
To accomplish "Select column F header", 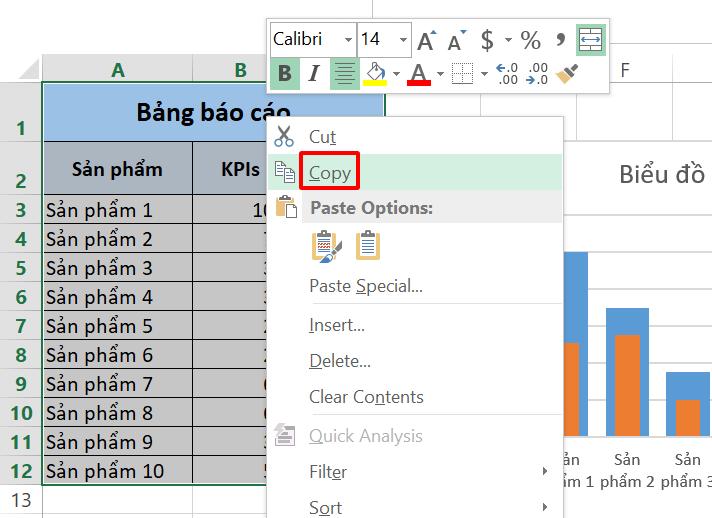I will click(625, 69).
